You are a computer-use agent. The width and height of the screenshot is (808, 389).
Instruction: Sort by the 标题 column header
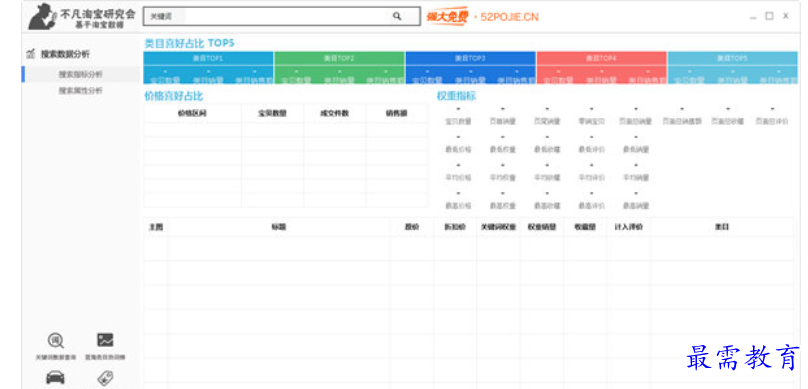click(279, 227)
